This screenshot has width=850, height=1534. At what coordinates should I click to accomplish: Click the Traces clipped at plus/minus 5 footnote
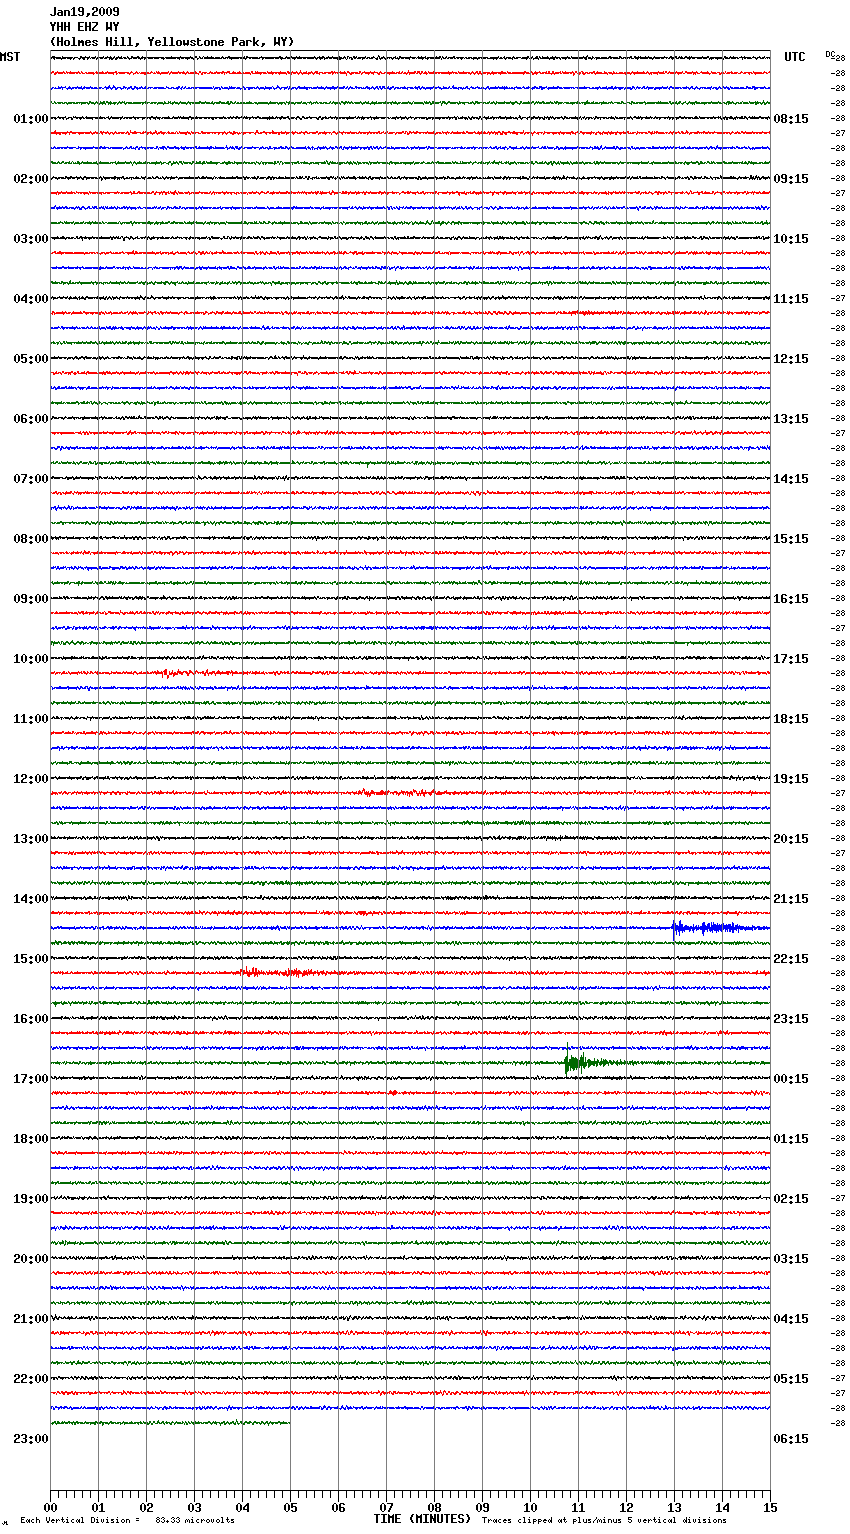(604, 1520)
